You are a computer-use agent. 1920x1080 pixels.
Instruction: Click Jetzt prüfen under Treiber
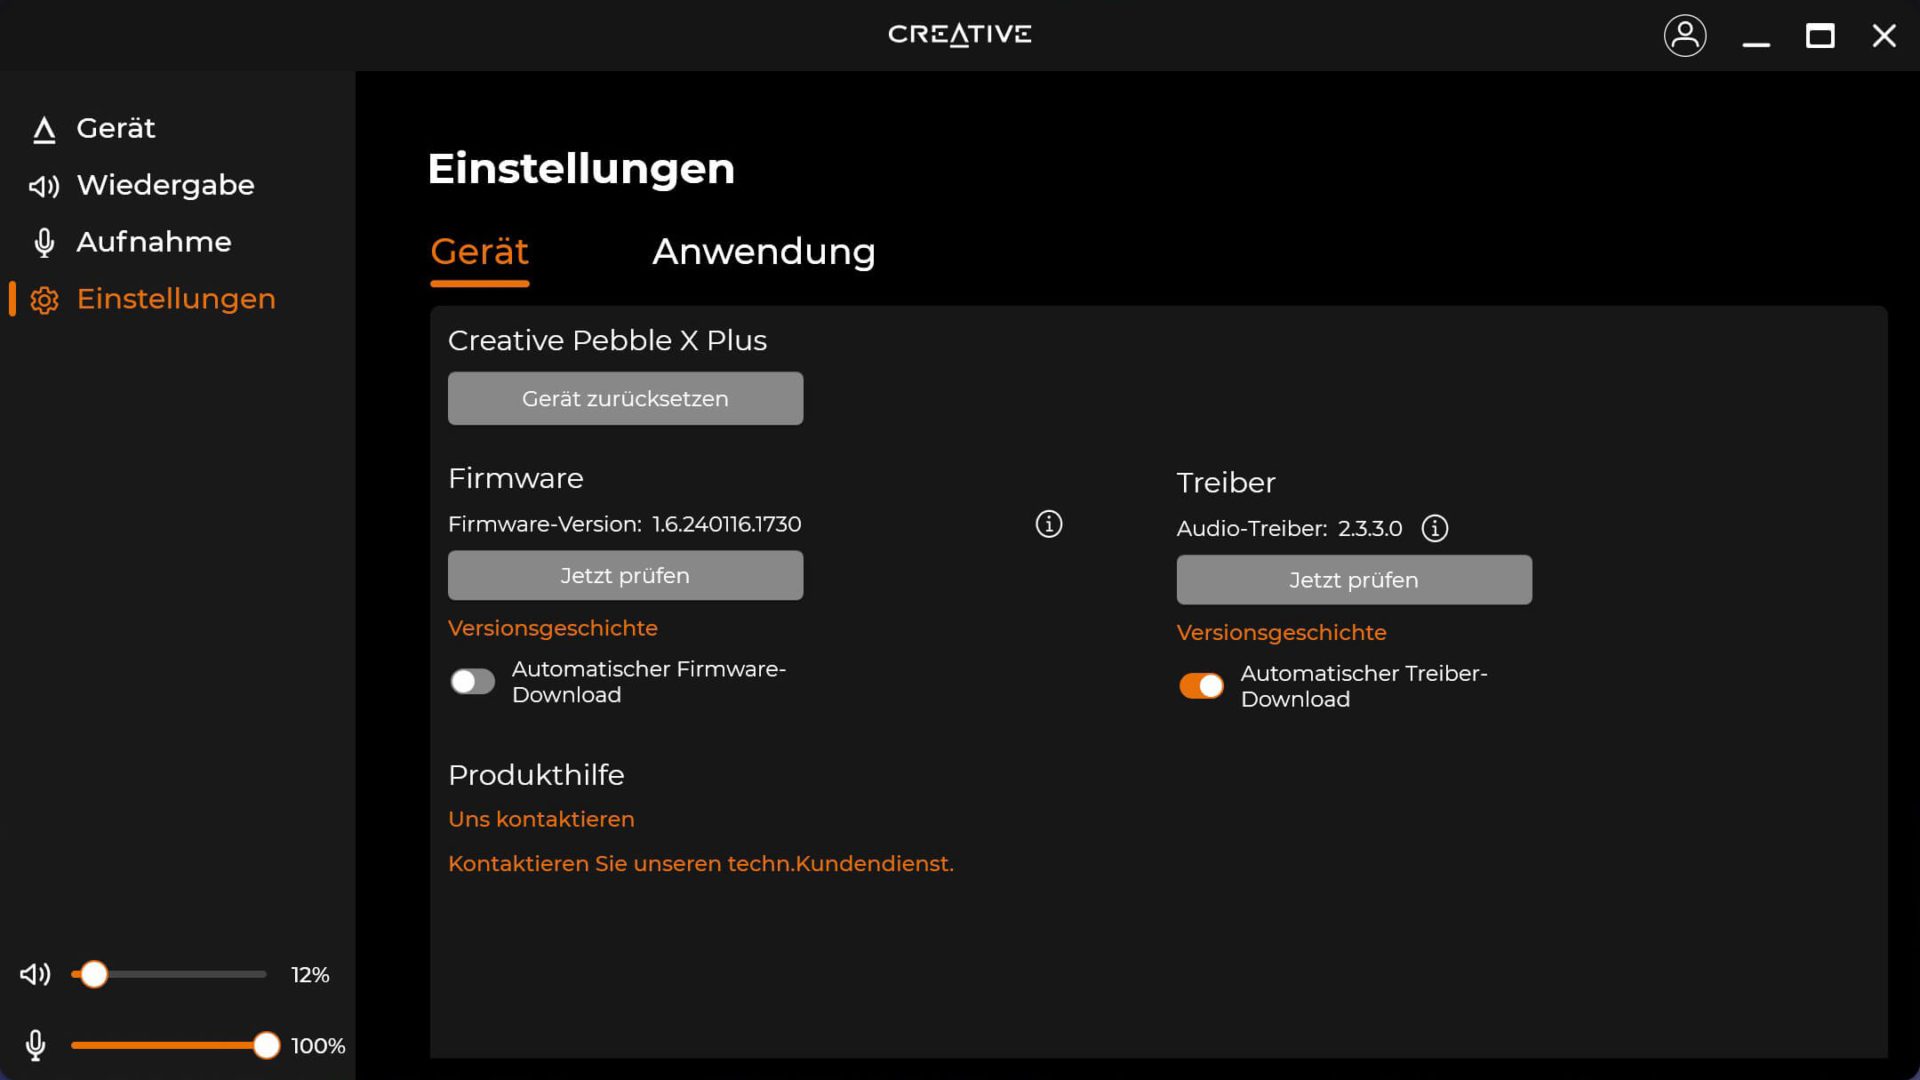(1353, 580)
